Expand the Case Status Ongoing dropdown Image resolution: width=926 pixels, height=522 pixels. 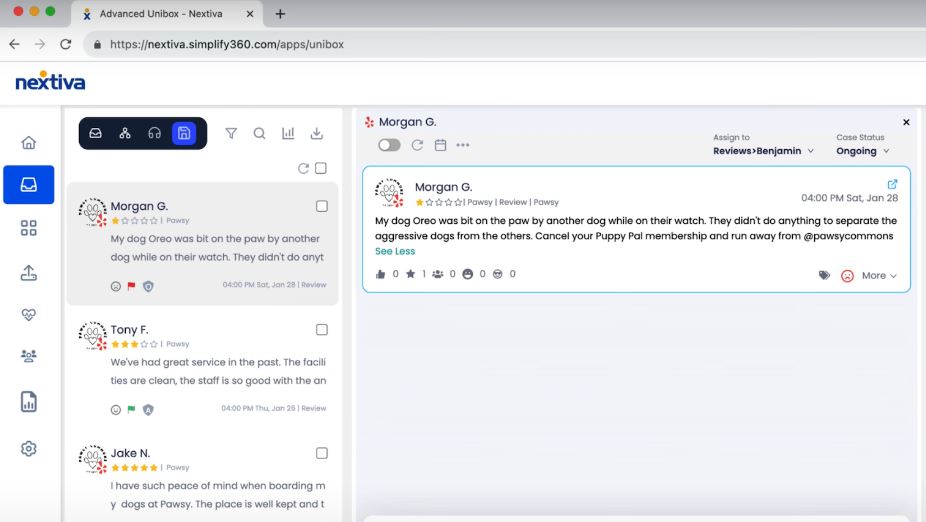(862, 151)
